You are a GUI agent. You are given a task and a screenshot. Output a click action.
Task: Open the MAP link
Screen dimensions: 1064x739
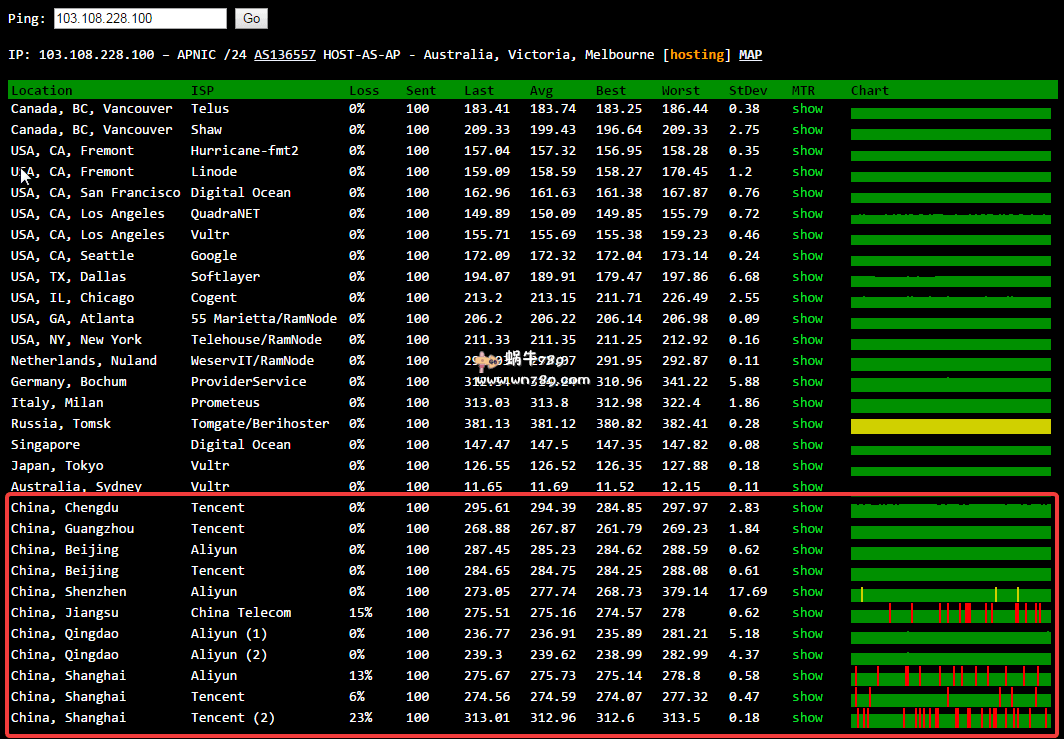[750, 55]
